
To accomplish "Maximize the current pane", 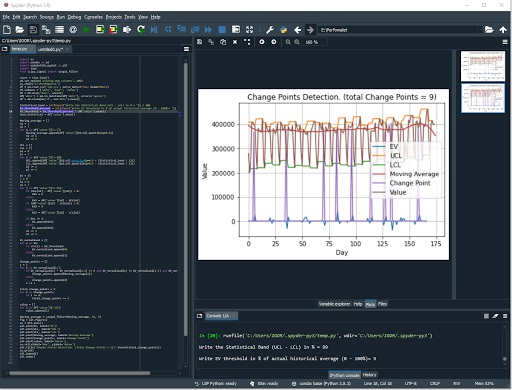I will coord(236,30).
